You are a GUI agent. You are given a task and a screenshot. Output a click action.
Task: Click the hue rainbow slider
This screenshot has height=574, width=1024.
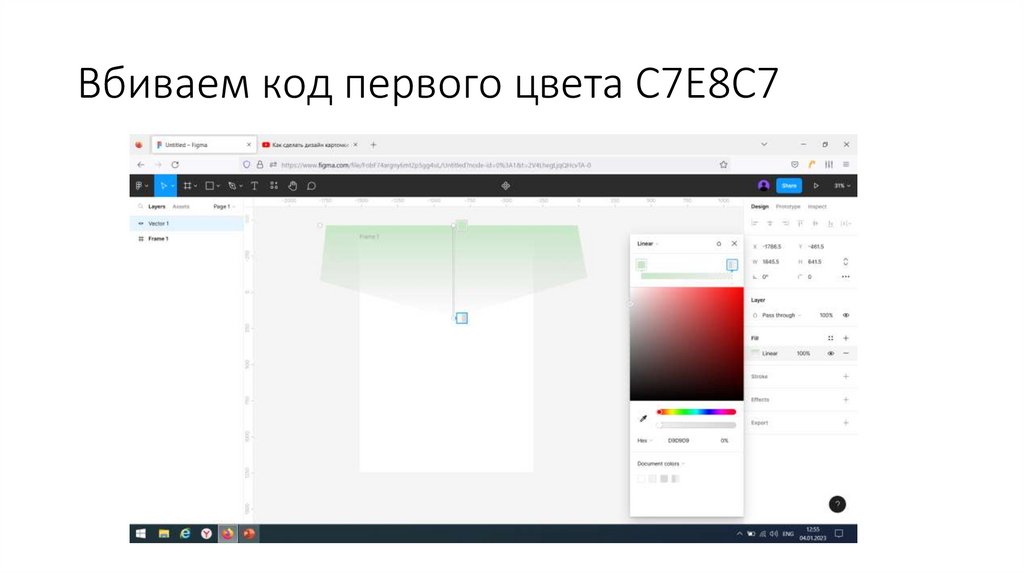point(696,412)
